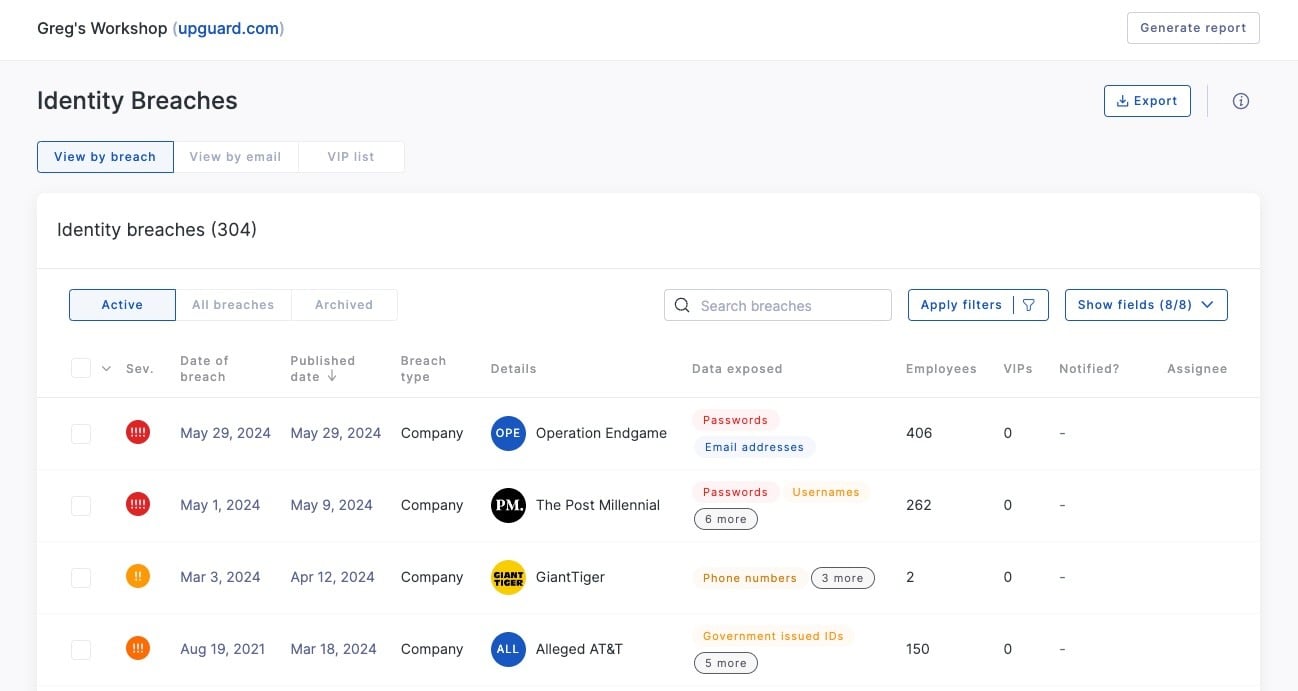
Task: Select the Alleged AT&T row checkbox
Action: click(81, 649)
